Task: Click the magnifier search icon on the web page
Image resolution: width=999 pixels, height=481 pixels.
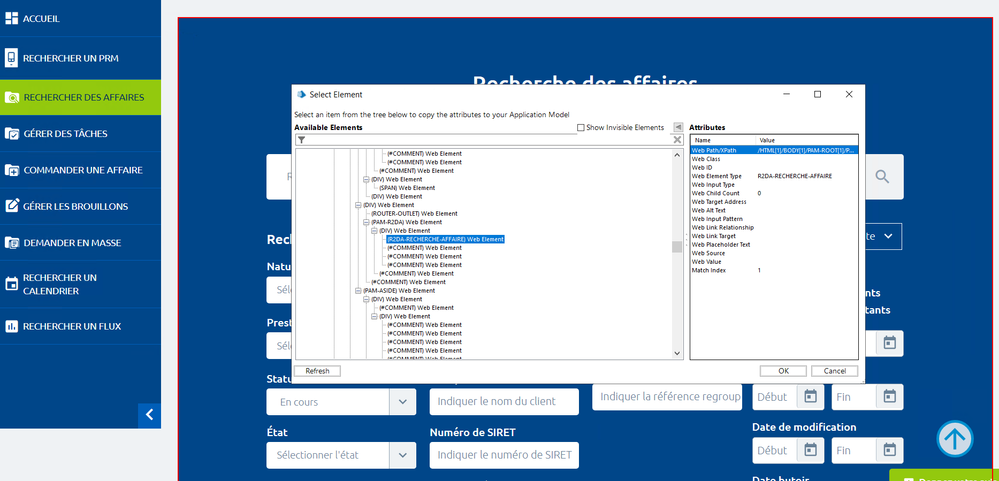Action: click(x=882, y=176)
